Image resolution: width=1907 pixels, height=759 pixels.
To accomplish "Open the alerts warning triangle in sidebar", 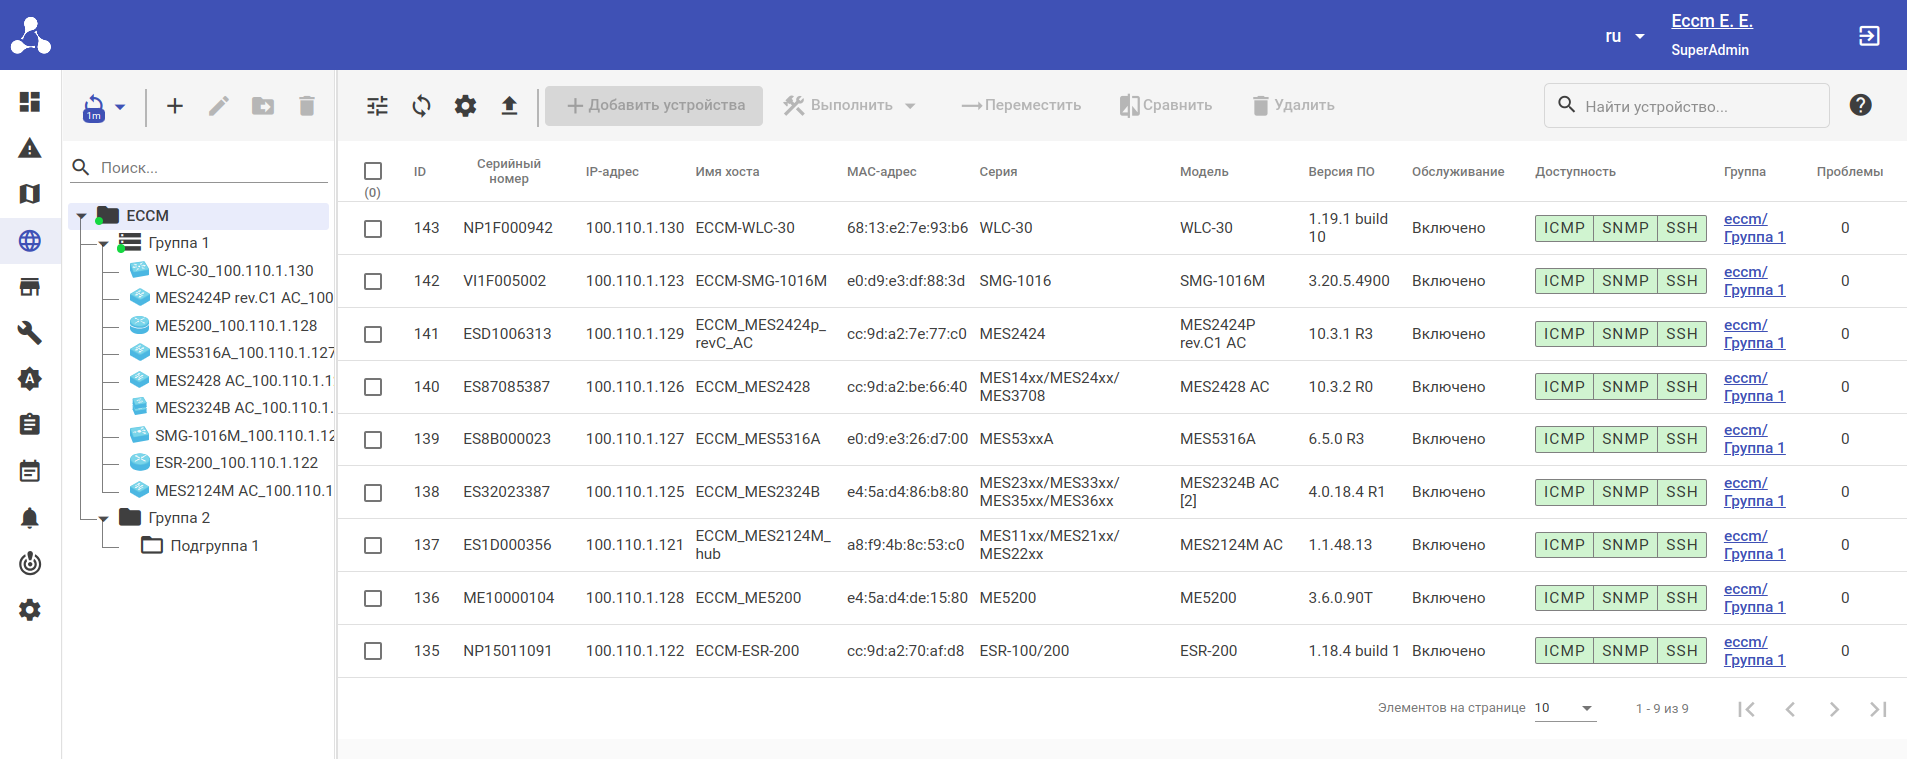I will click(x=30, y=149).
